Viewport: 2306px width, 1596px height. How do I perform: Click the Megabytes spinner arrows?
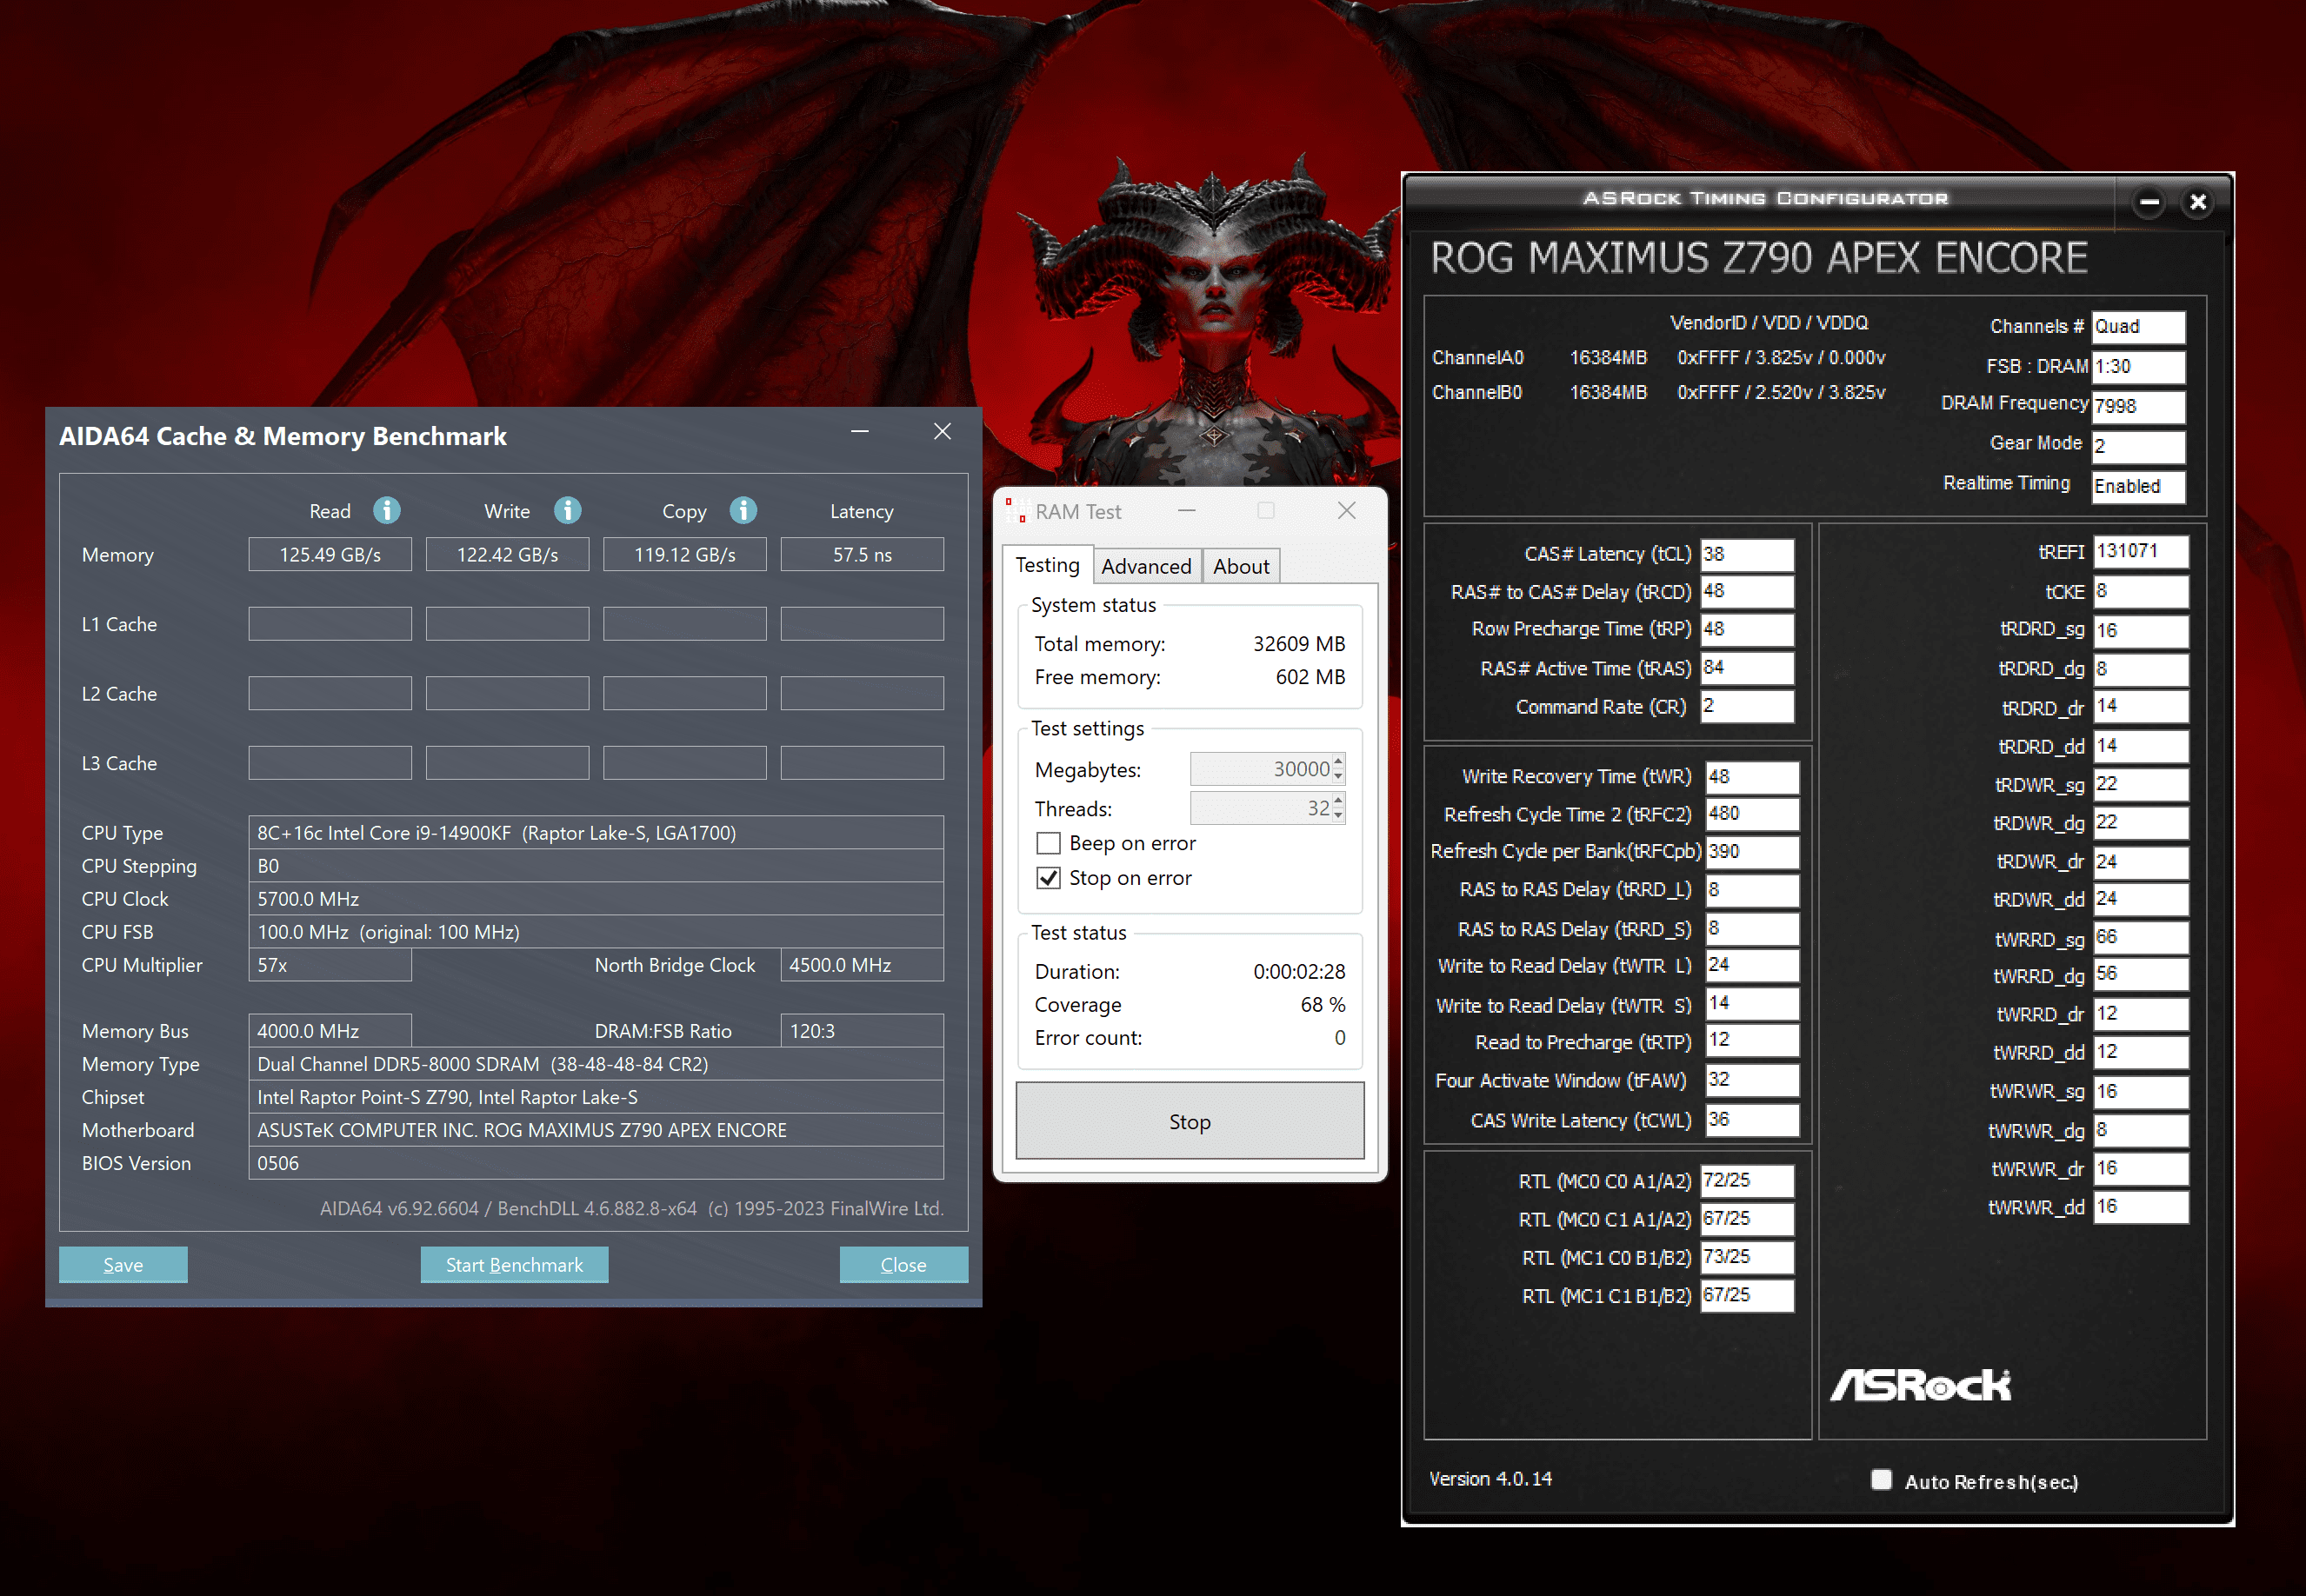1339,769
